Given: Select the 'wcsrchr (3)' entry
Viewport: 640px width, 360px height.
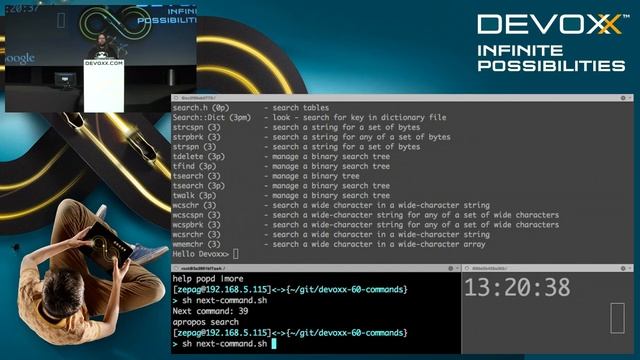Looking at the screenshot, I should point(196,235).
